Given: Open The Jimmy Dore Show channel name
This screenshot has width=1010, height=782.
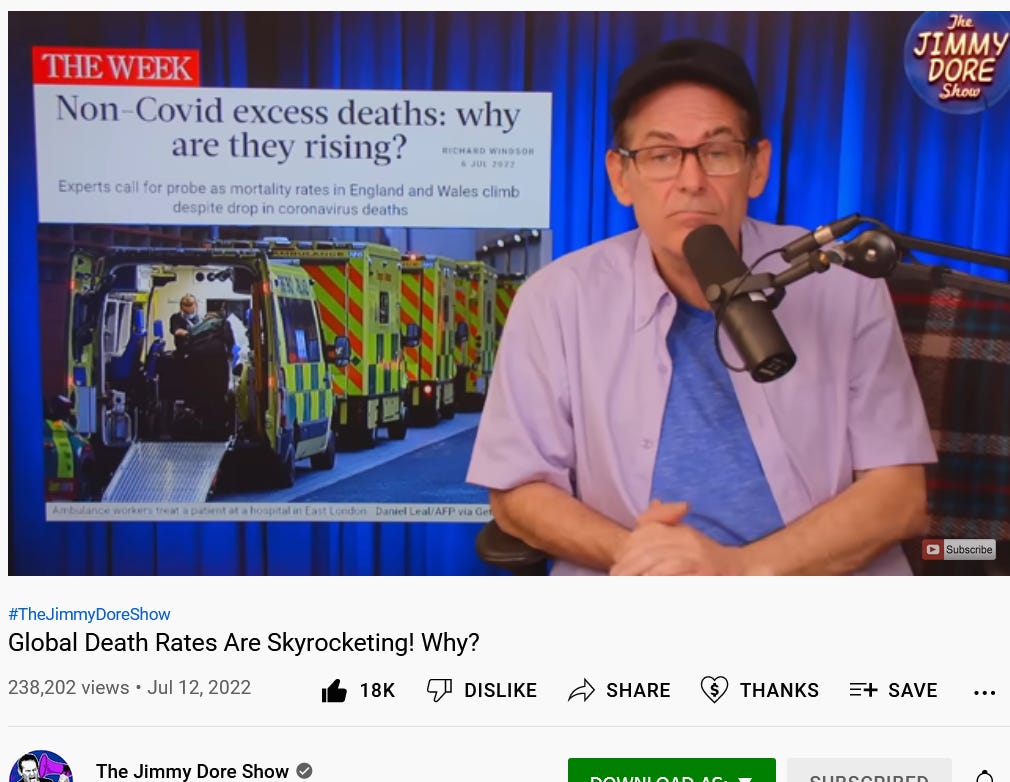Looking at the screenshot, I should tap(192, 771).
